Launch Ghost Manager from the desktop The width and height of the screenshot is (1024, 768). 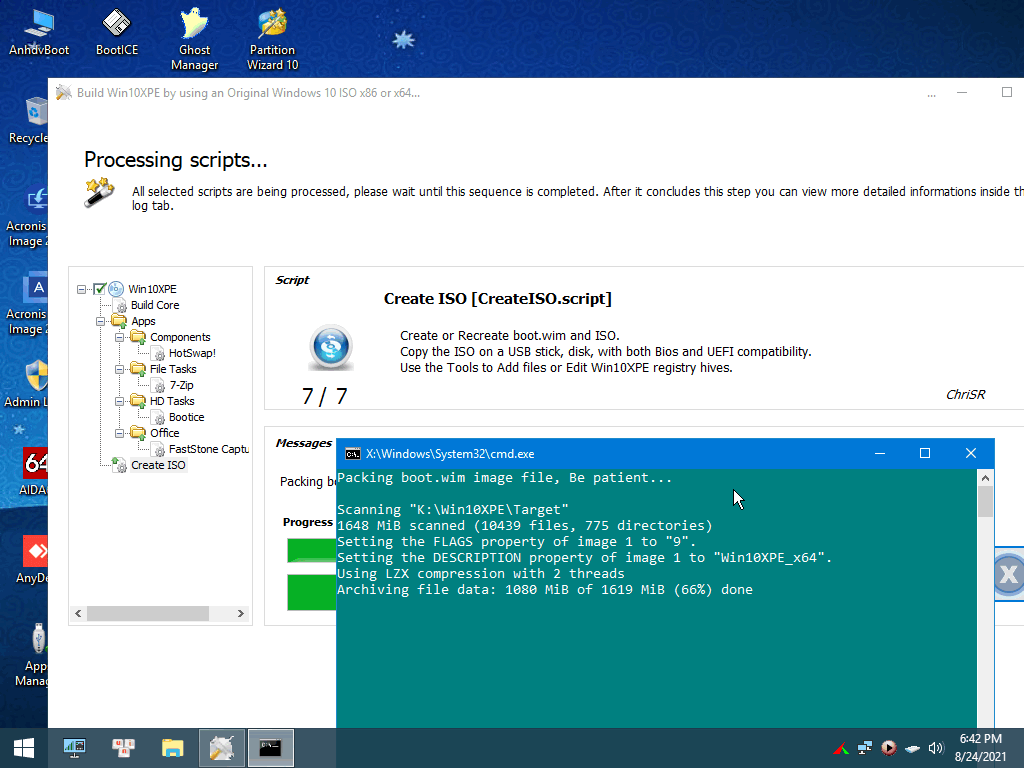[195, 39]
